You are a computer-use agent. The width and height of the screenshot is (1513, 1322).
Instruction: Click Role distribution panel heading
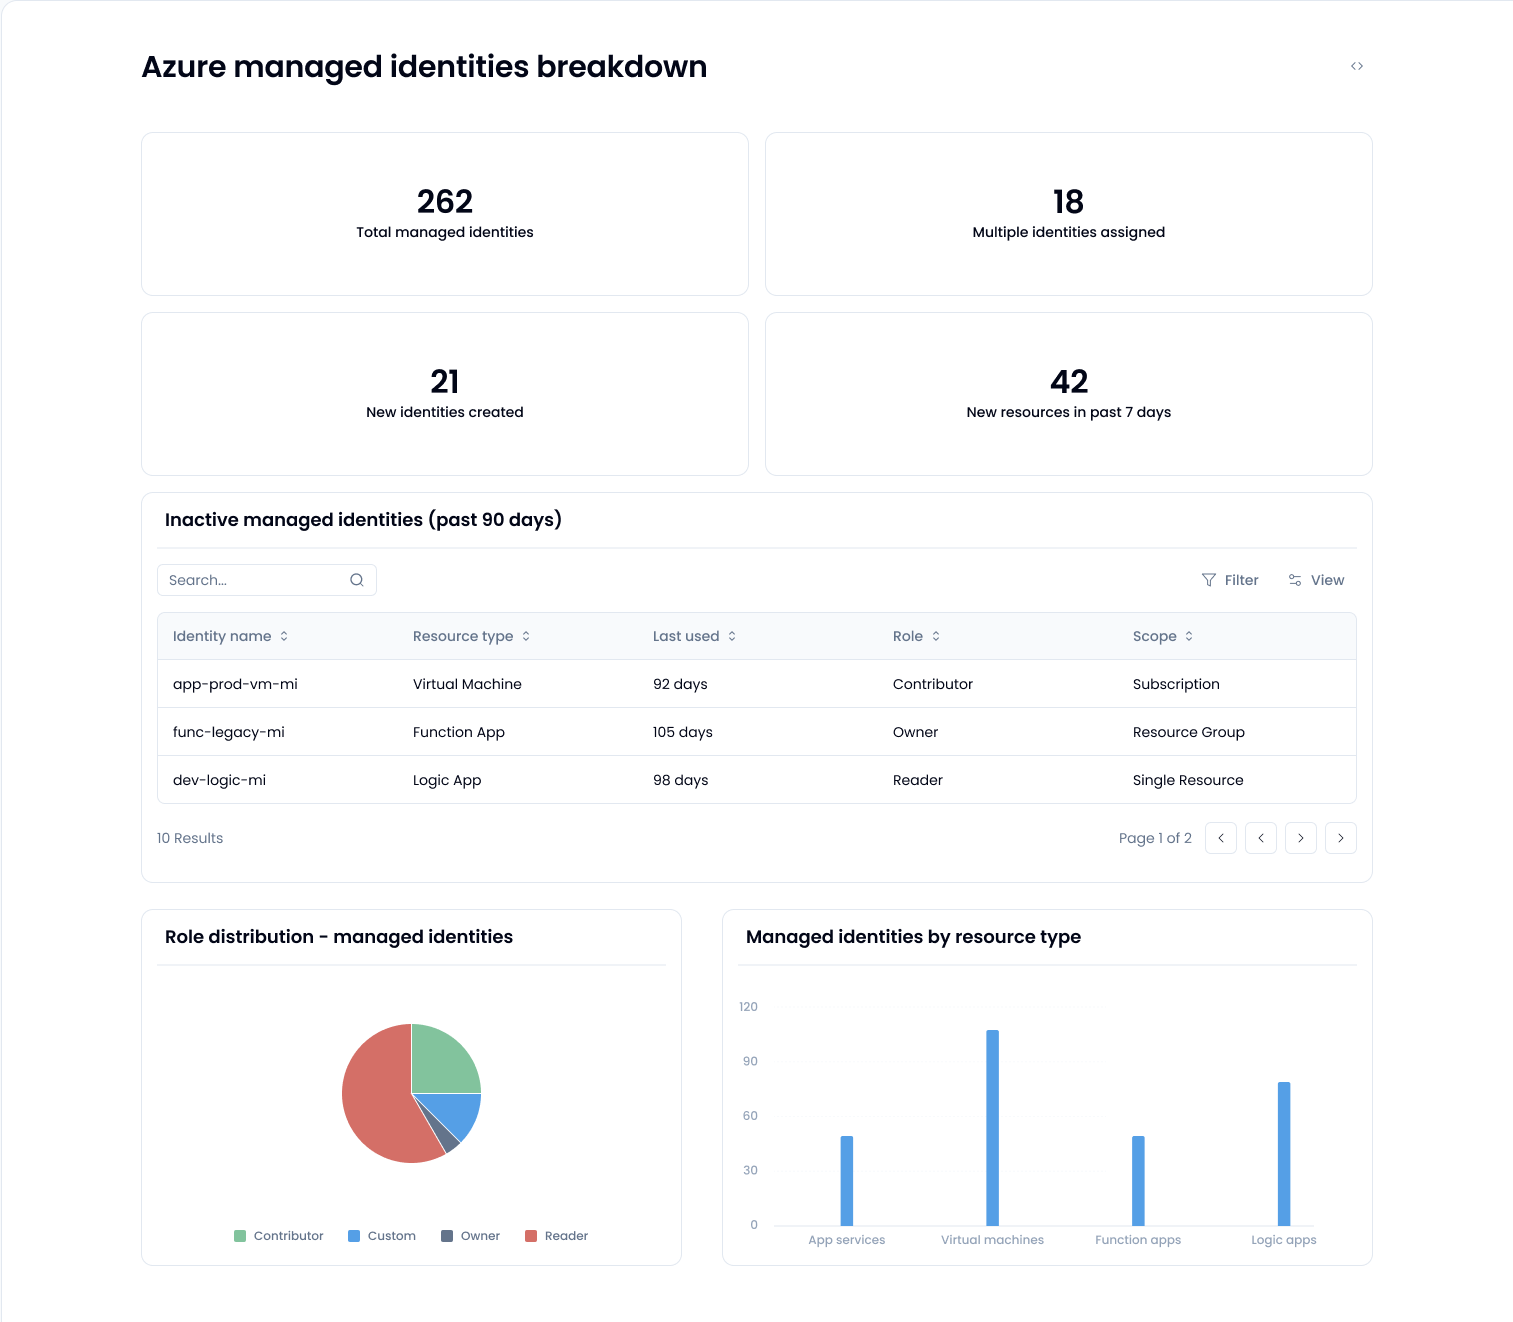tap(339, 937)
